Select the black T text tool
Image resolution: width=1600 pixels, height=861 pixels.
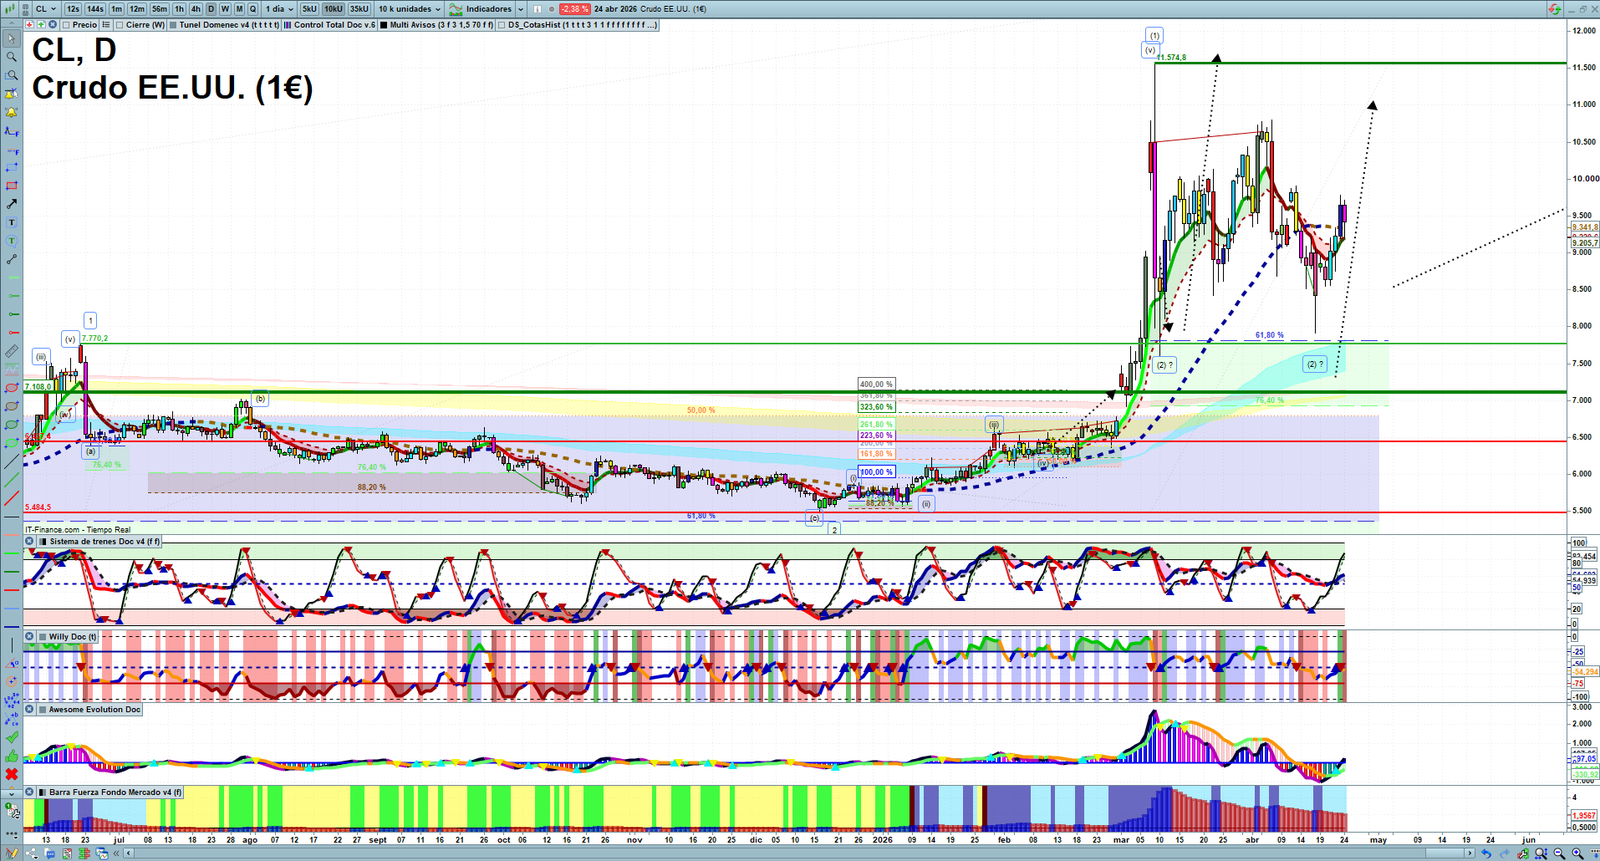pos(11,222)
